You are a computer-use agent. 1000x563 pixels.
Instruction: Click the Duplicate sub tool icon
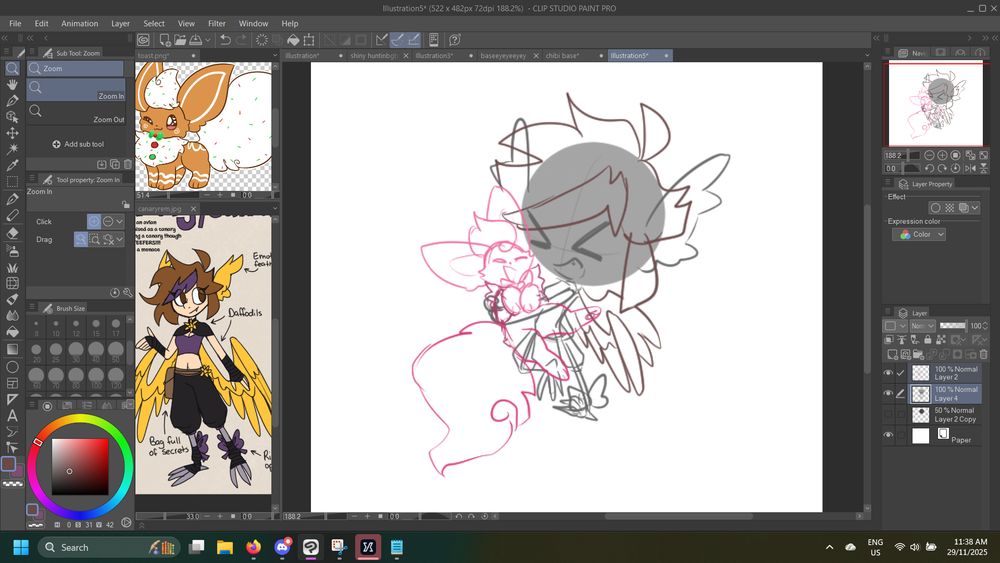[115, 164]
